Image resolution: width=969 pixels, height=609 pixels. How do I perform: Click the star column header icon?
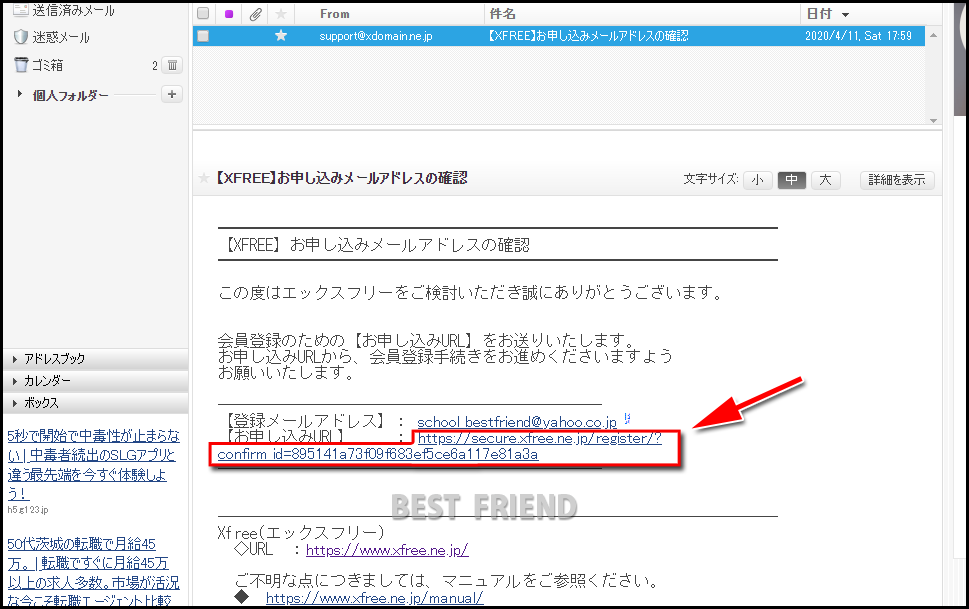[x=281, y=14]
